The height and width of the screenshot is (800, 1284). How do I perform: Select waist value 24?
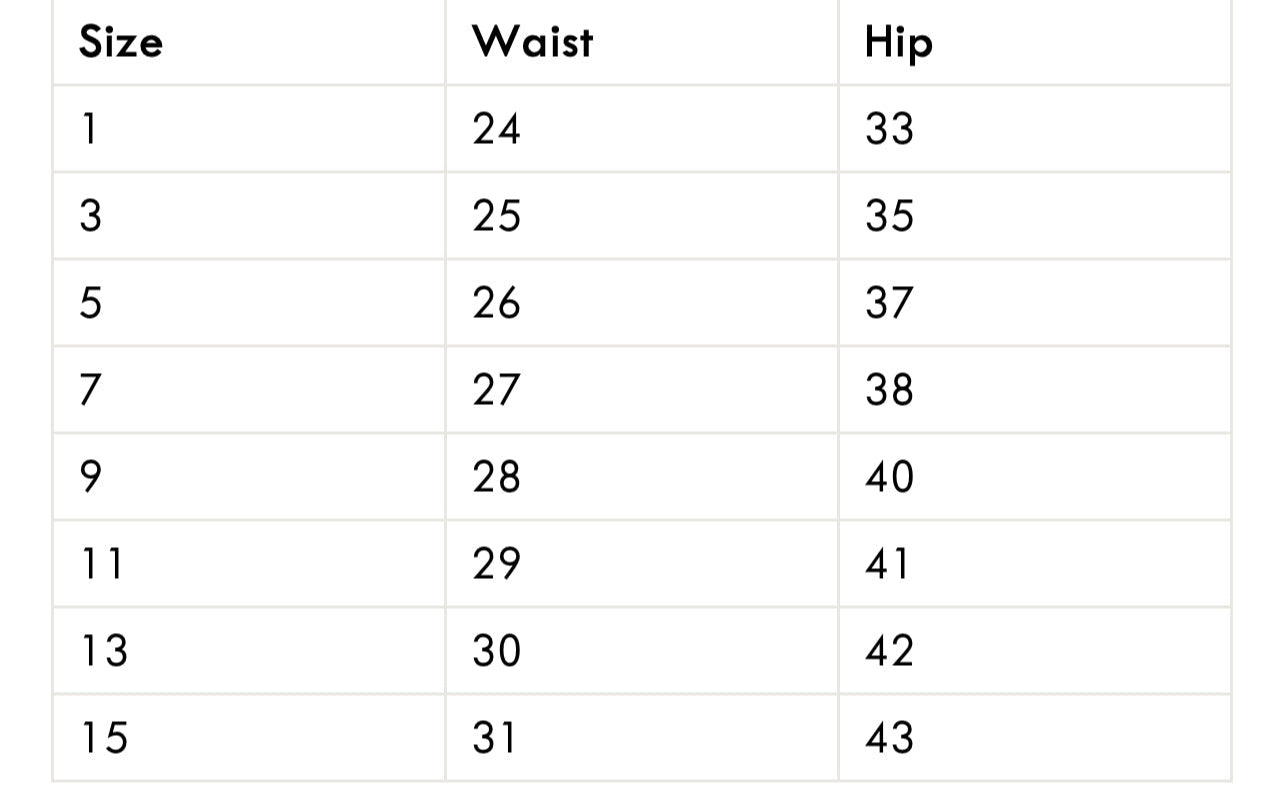(497, 129)
